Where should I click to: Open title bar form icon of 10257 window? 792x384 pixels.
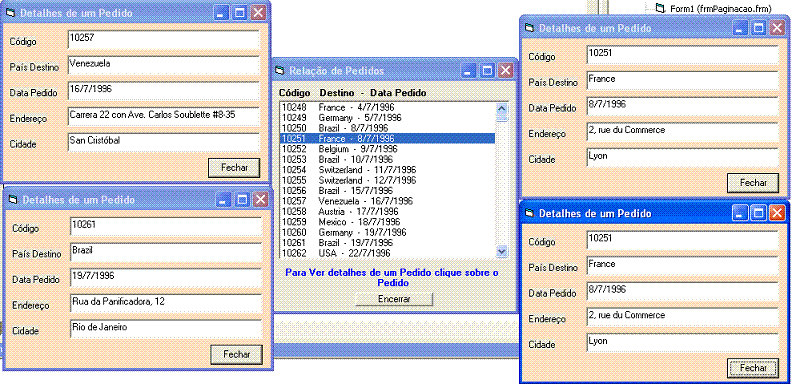11,13
